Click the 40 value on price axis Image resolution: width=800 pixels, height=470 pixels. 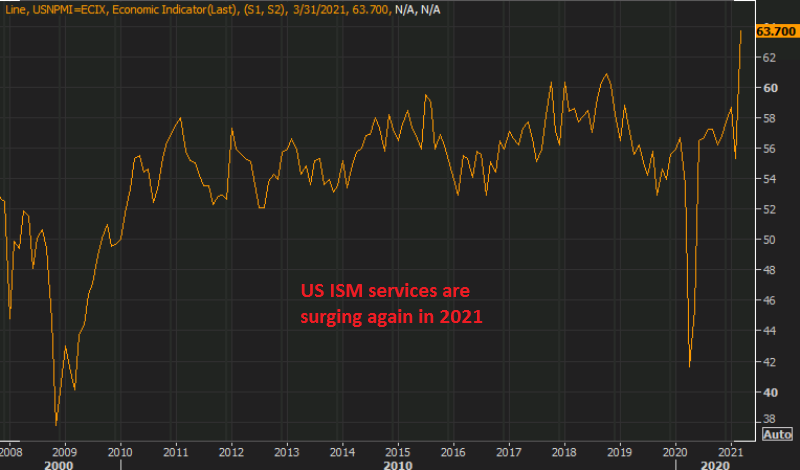coord(770,392)
